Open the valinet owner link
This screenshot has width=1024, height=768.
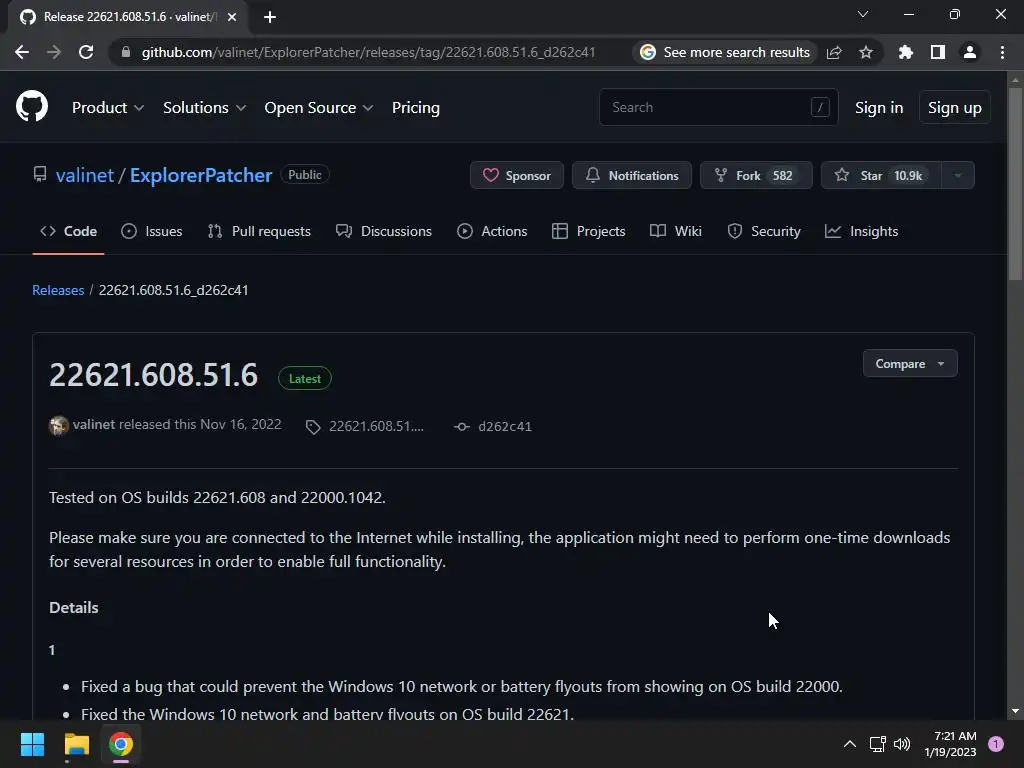pyautogui.click(x=85, y=175)
